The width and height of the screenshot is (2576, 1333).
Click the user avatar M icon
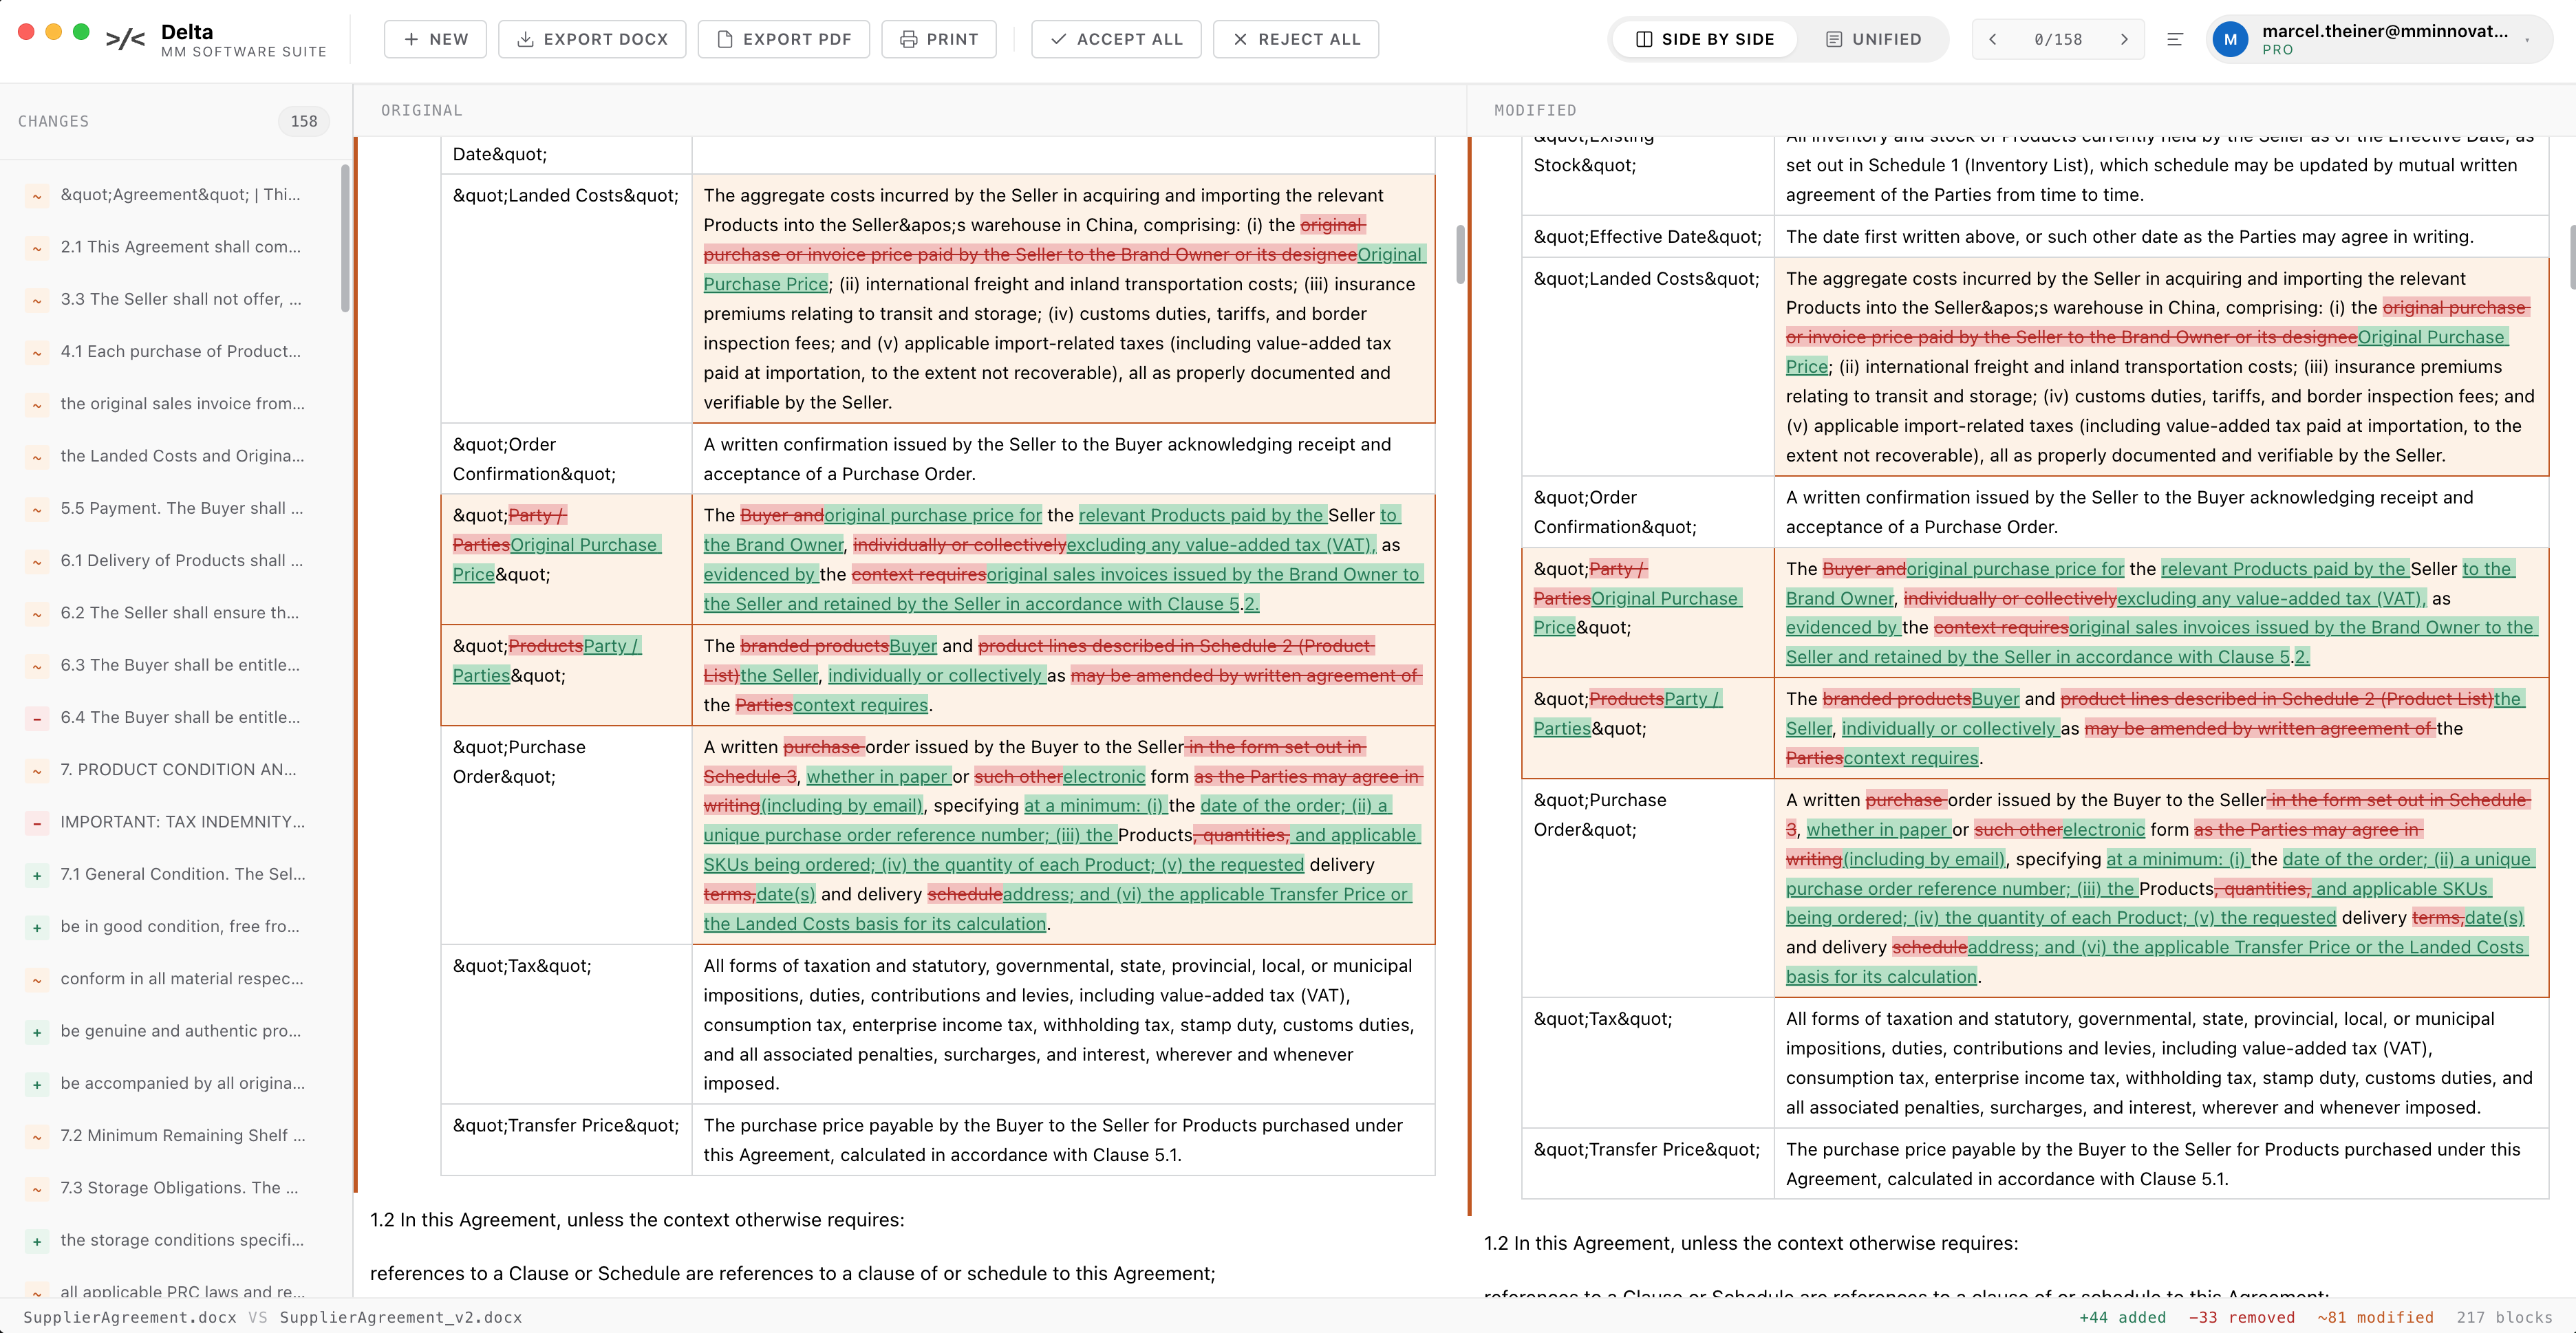click(2230, 40)
